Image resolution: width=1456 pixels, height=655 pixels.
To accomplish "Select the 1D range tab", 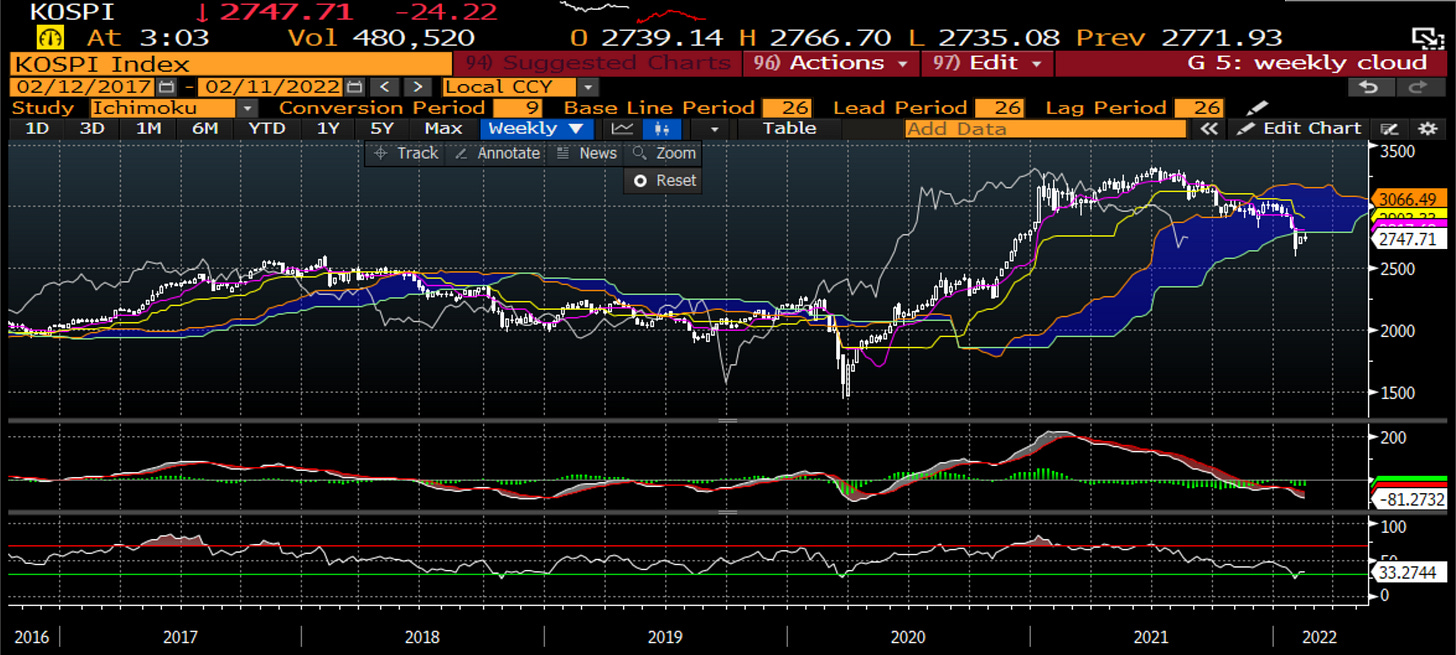I will (x=37, y=128).
